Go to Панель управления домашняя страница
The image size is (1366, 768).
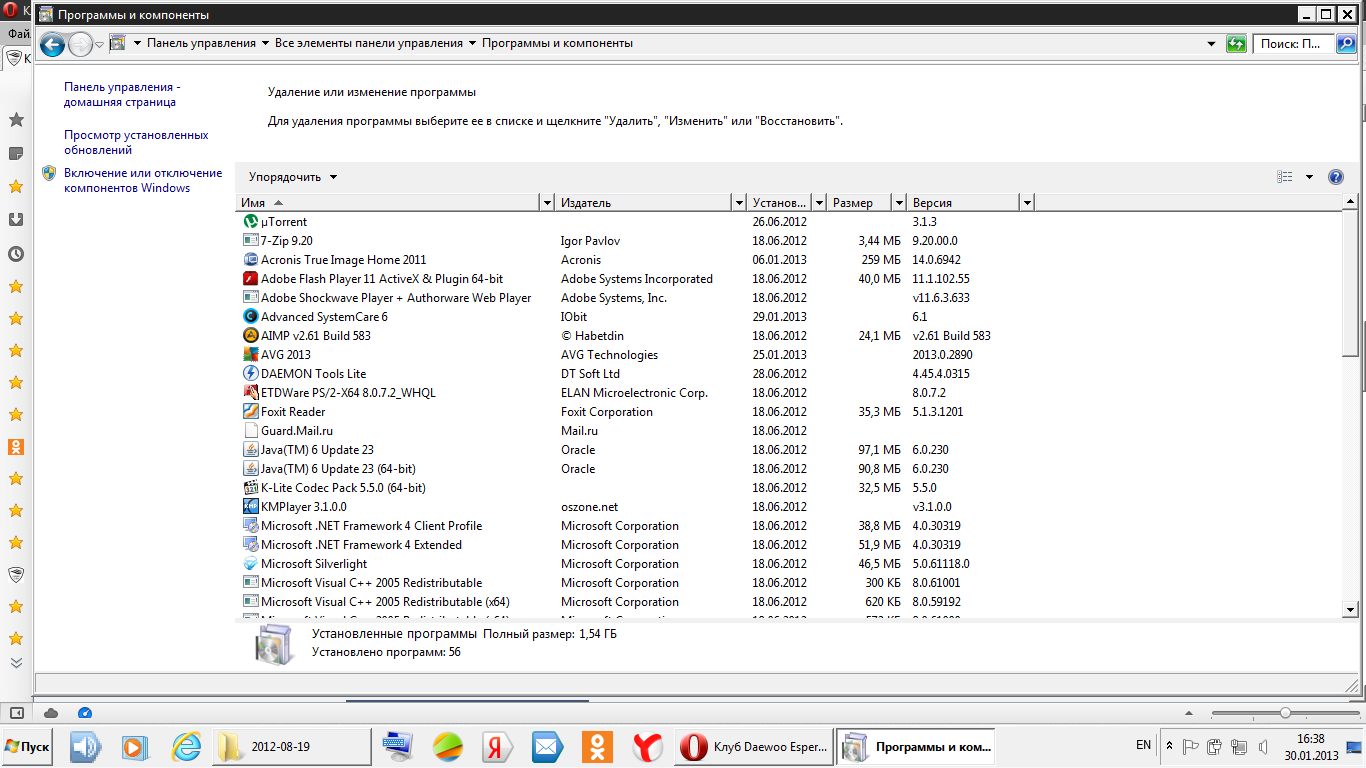[x=122, y=94]
